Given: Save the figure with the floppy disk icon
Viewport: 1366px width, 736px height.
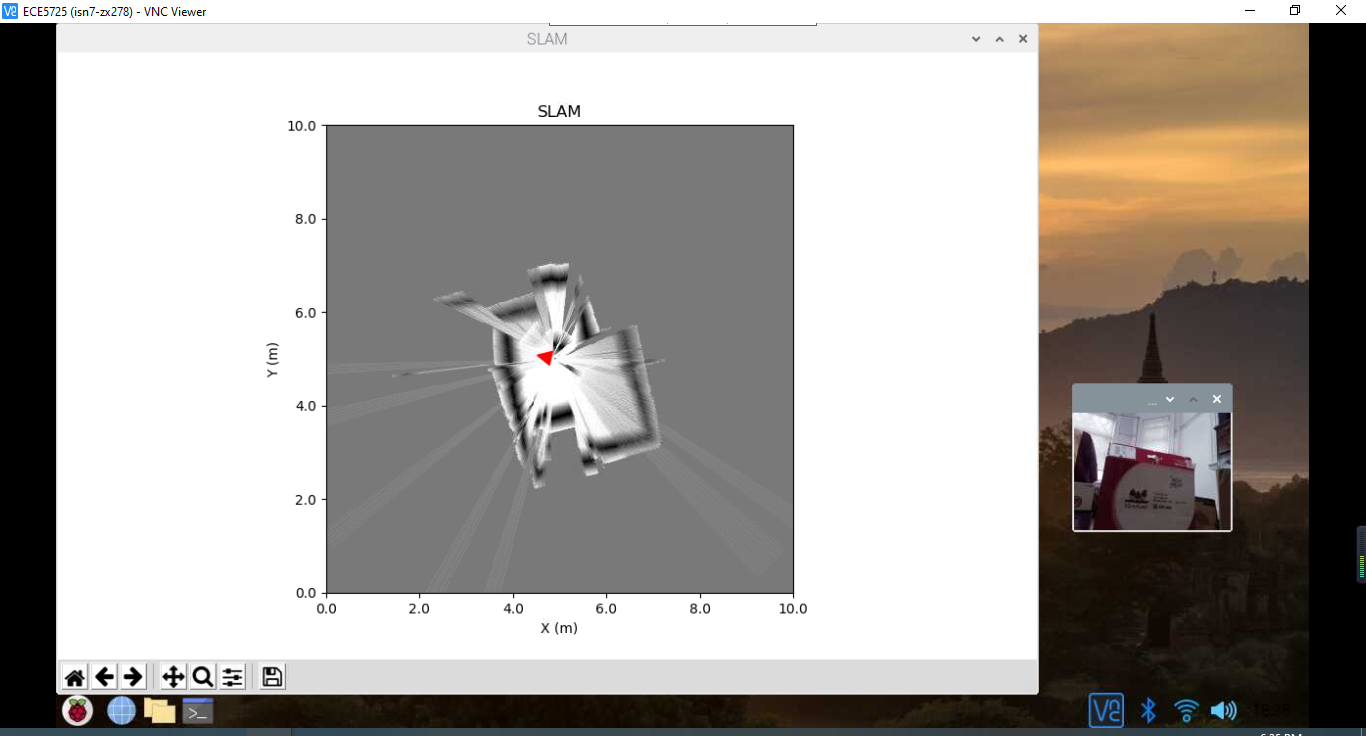Looking at the screenshot, I should (272, 677).
